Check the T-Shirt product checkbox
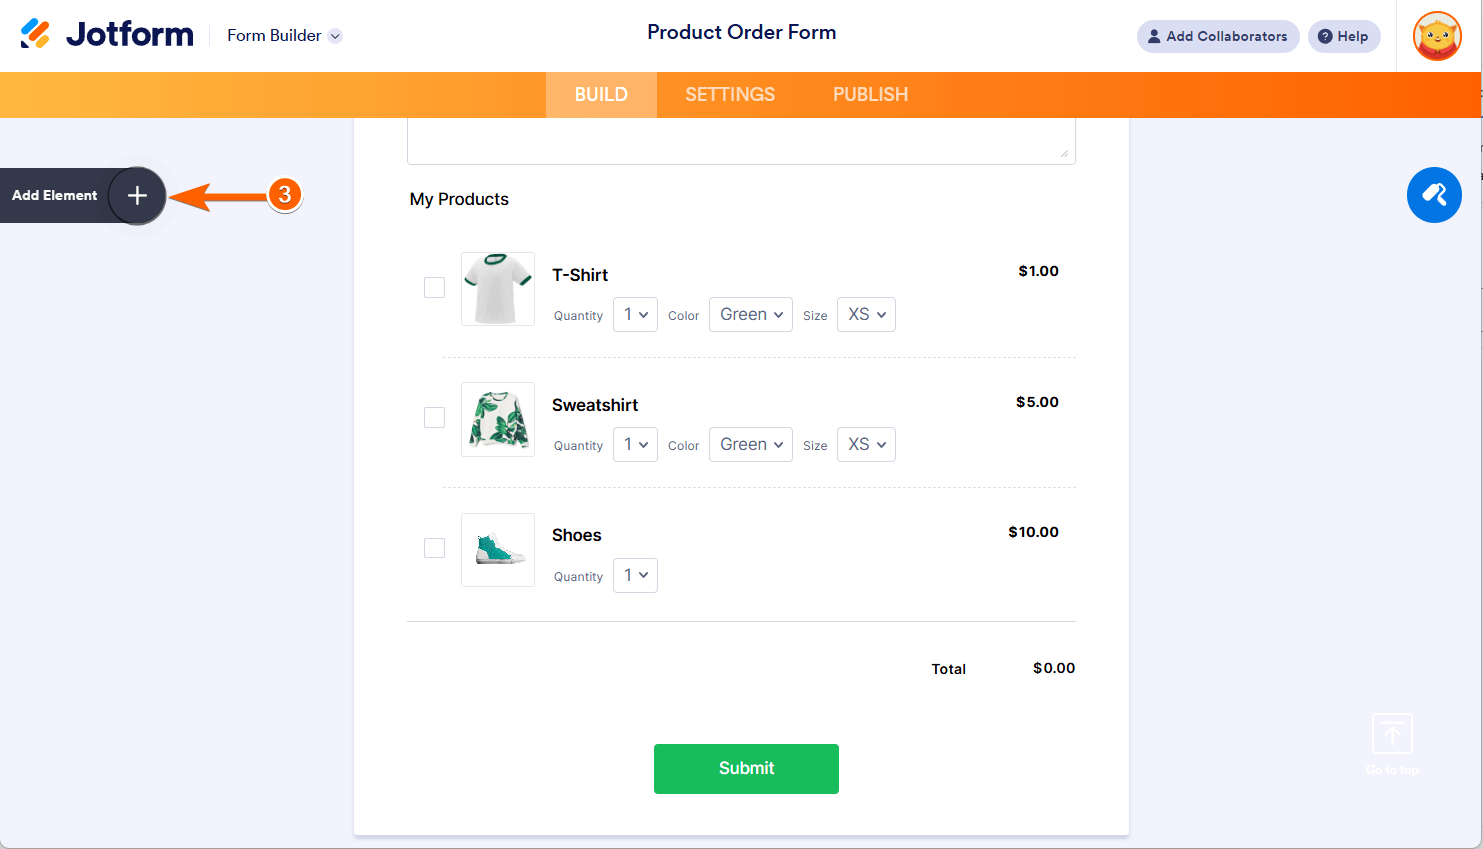This screenshot has width=1483, height=849. pos(434,287)
